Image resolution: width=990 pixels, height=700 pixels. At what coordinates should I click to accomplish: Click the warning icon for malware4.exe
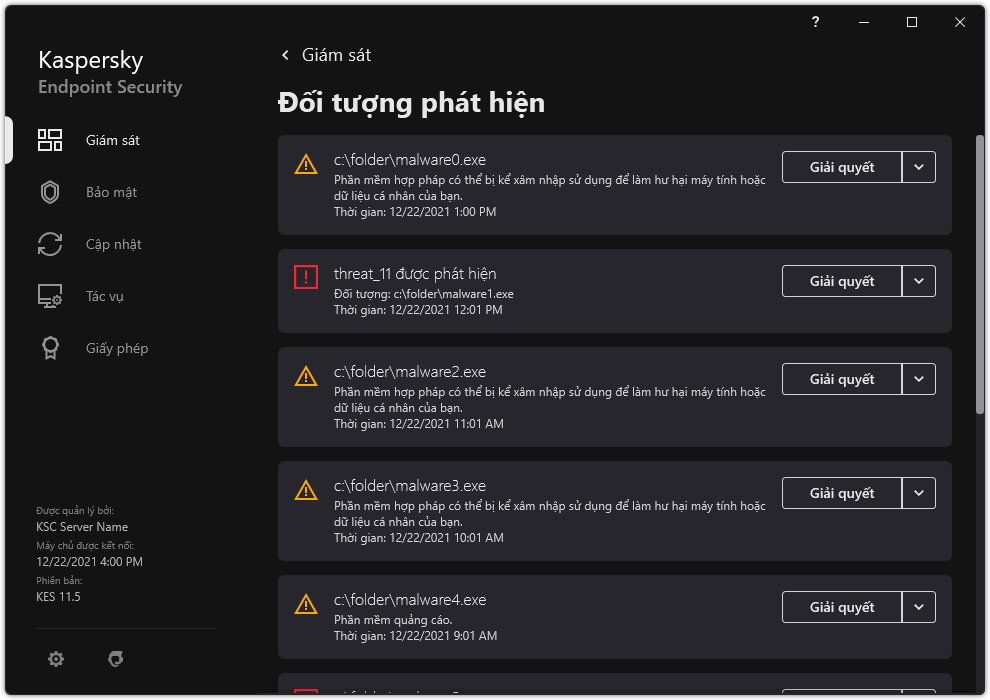click(305, 605)
